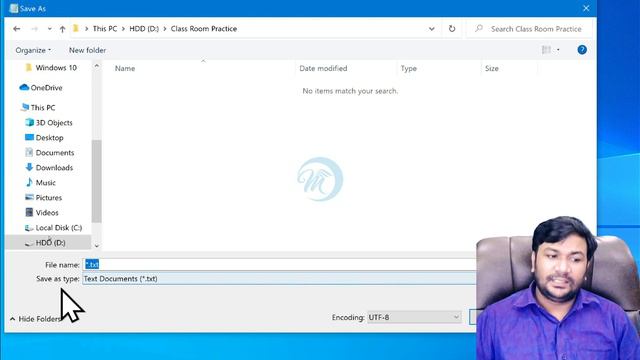Refresh the folder view
This screenshot has height=360, width=640.
pos(452,29)
